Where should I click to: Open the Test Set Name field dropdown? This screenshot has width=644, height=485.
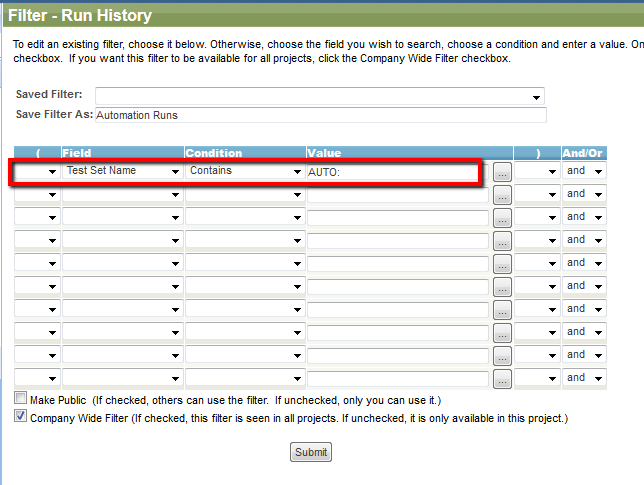[122, 171]
